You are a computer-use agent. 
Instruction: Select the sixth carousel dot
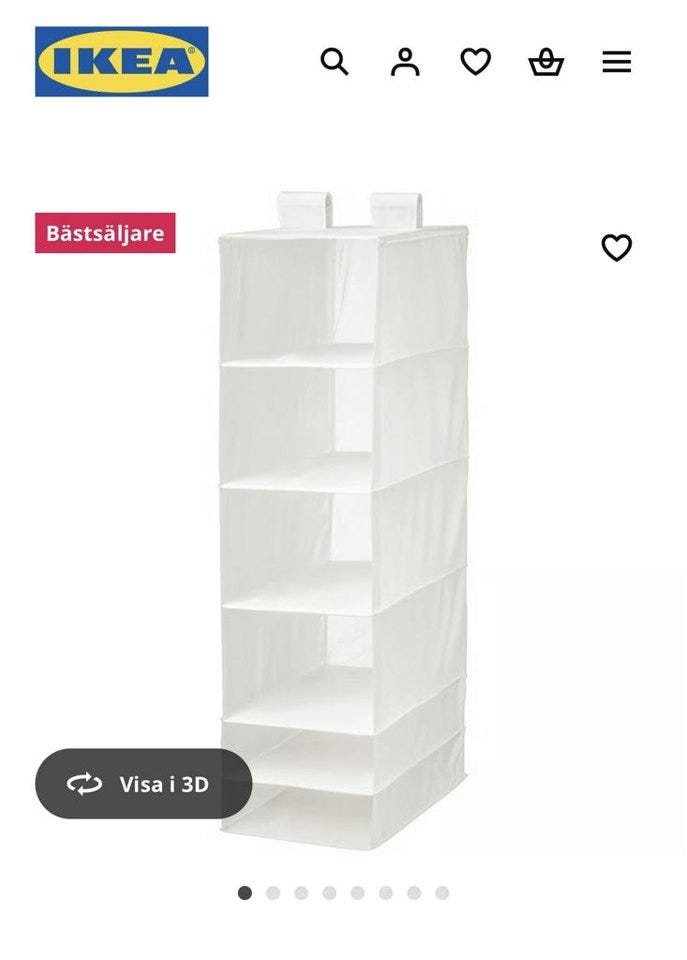[386, 893]
